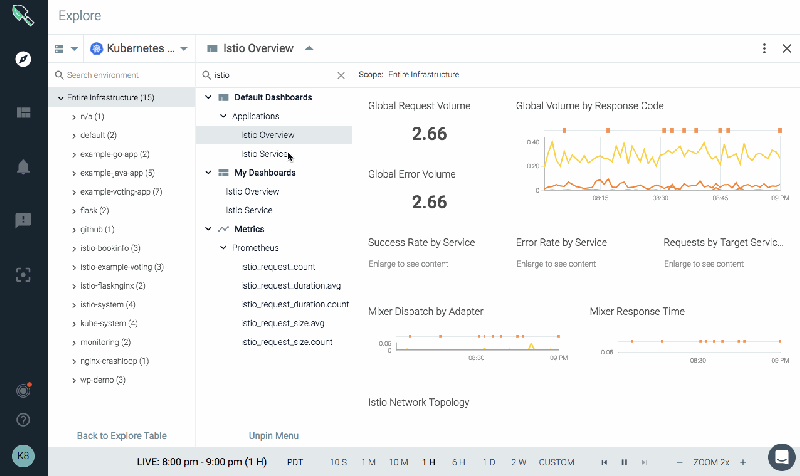Select the istio_request_duration.avg metric
Viewport: 800px width, 476px height.
click(x=292, y=286)
